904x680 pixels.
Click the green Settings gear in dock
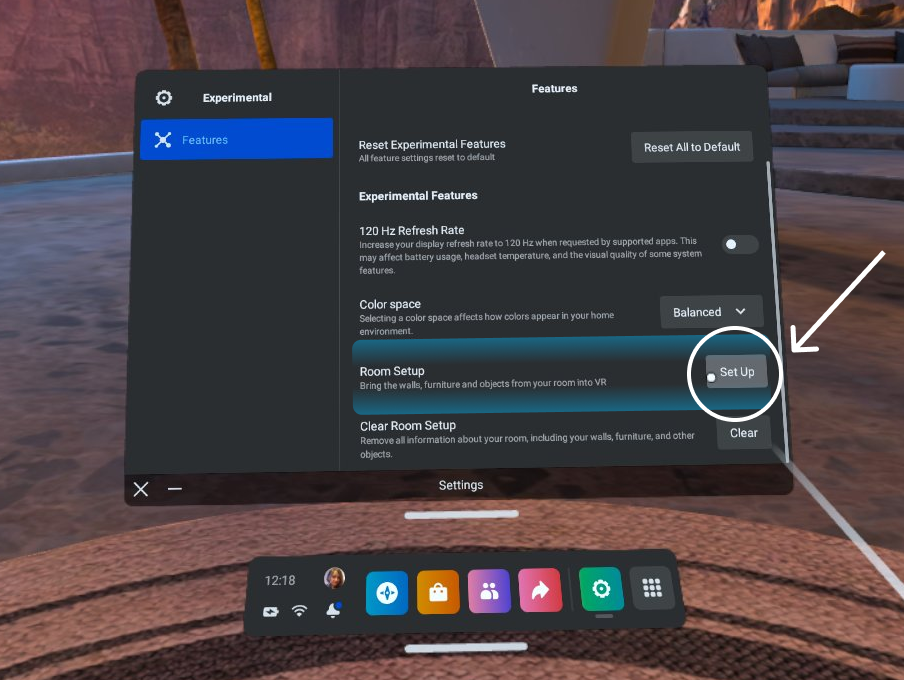click(601, 589)
